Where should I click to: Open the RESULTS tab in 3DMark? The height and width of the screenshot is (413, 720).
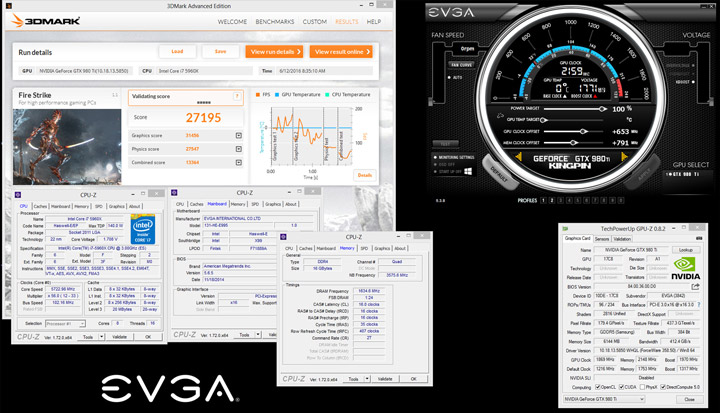coord(347,22)
